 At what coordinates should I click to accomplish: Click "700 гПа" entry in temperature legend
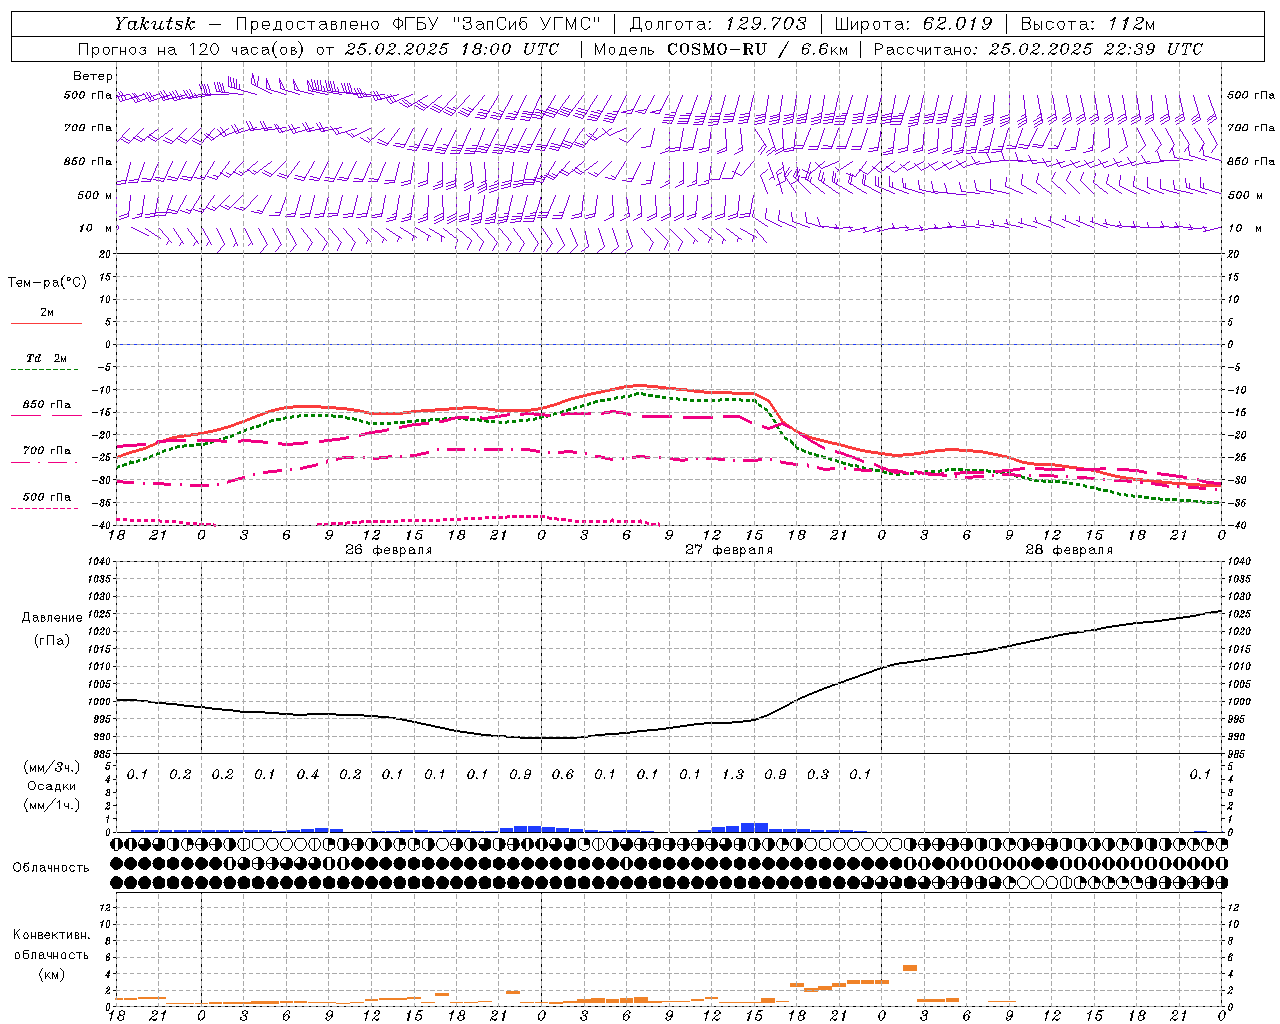[x=47, y=451]
